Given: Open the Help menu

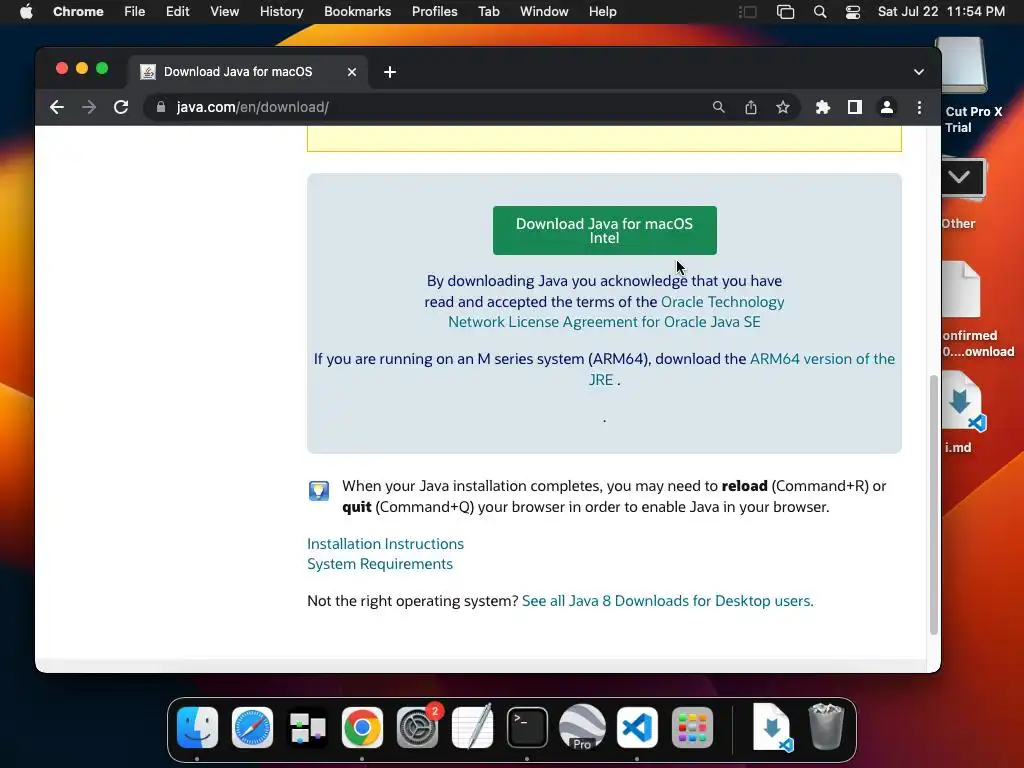Looking at the screenshot, I should [602, 12].
